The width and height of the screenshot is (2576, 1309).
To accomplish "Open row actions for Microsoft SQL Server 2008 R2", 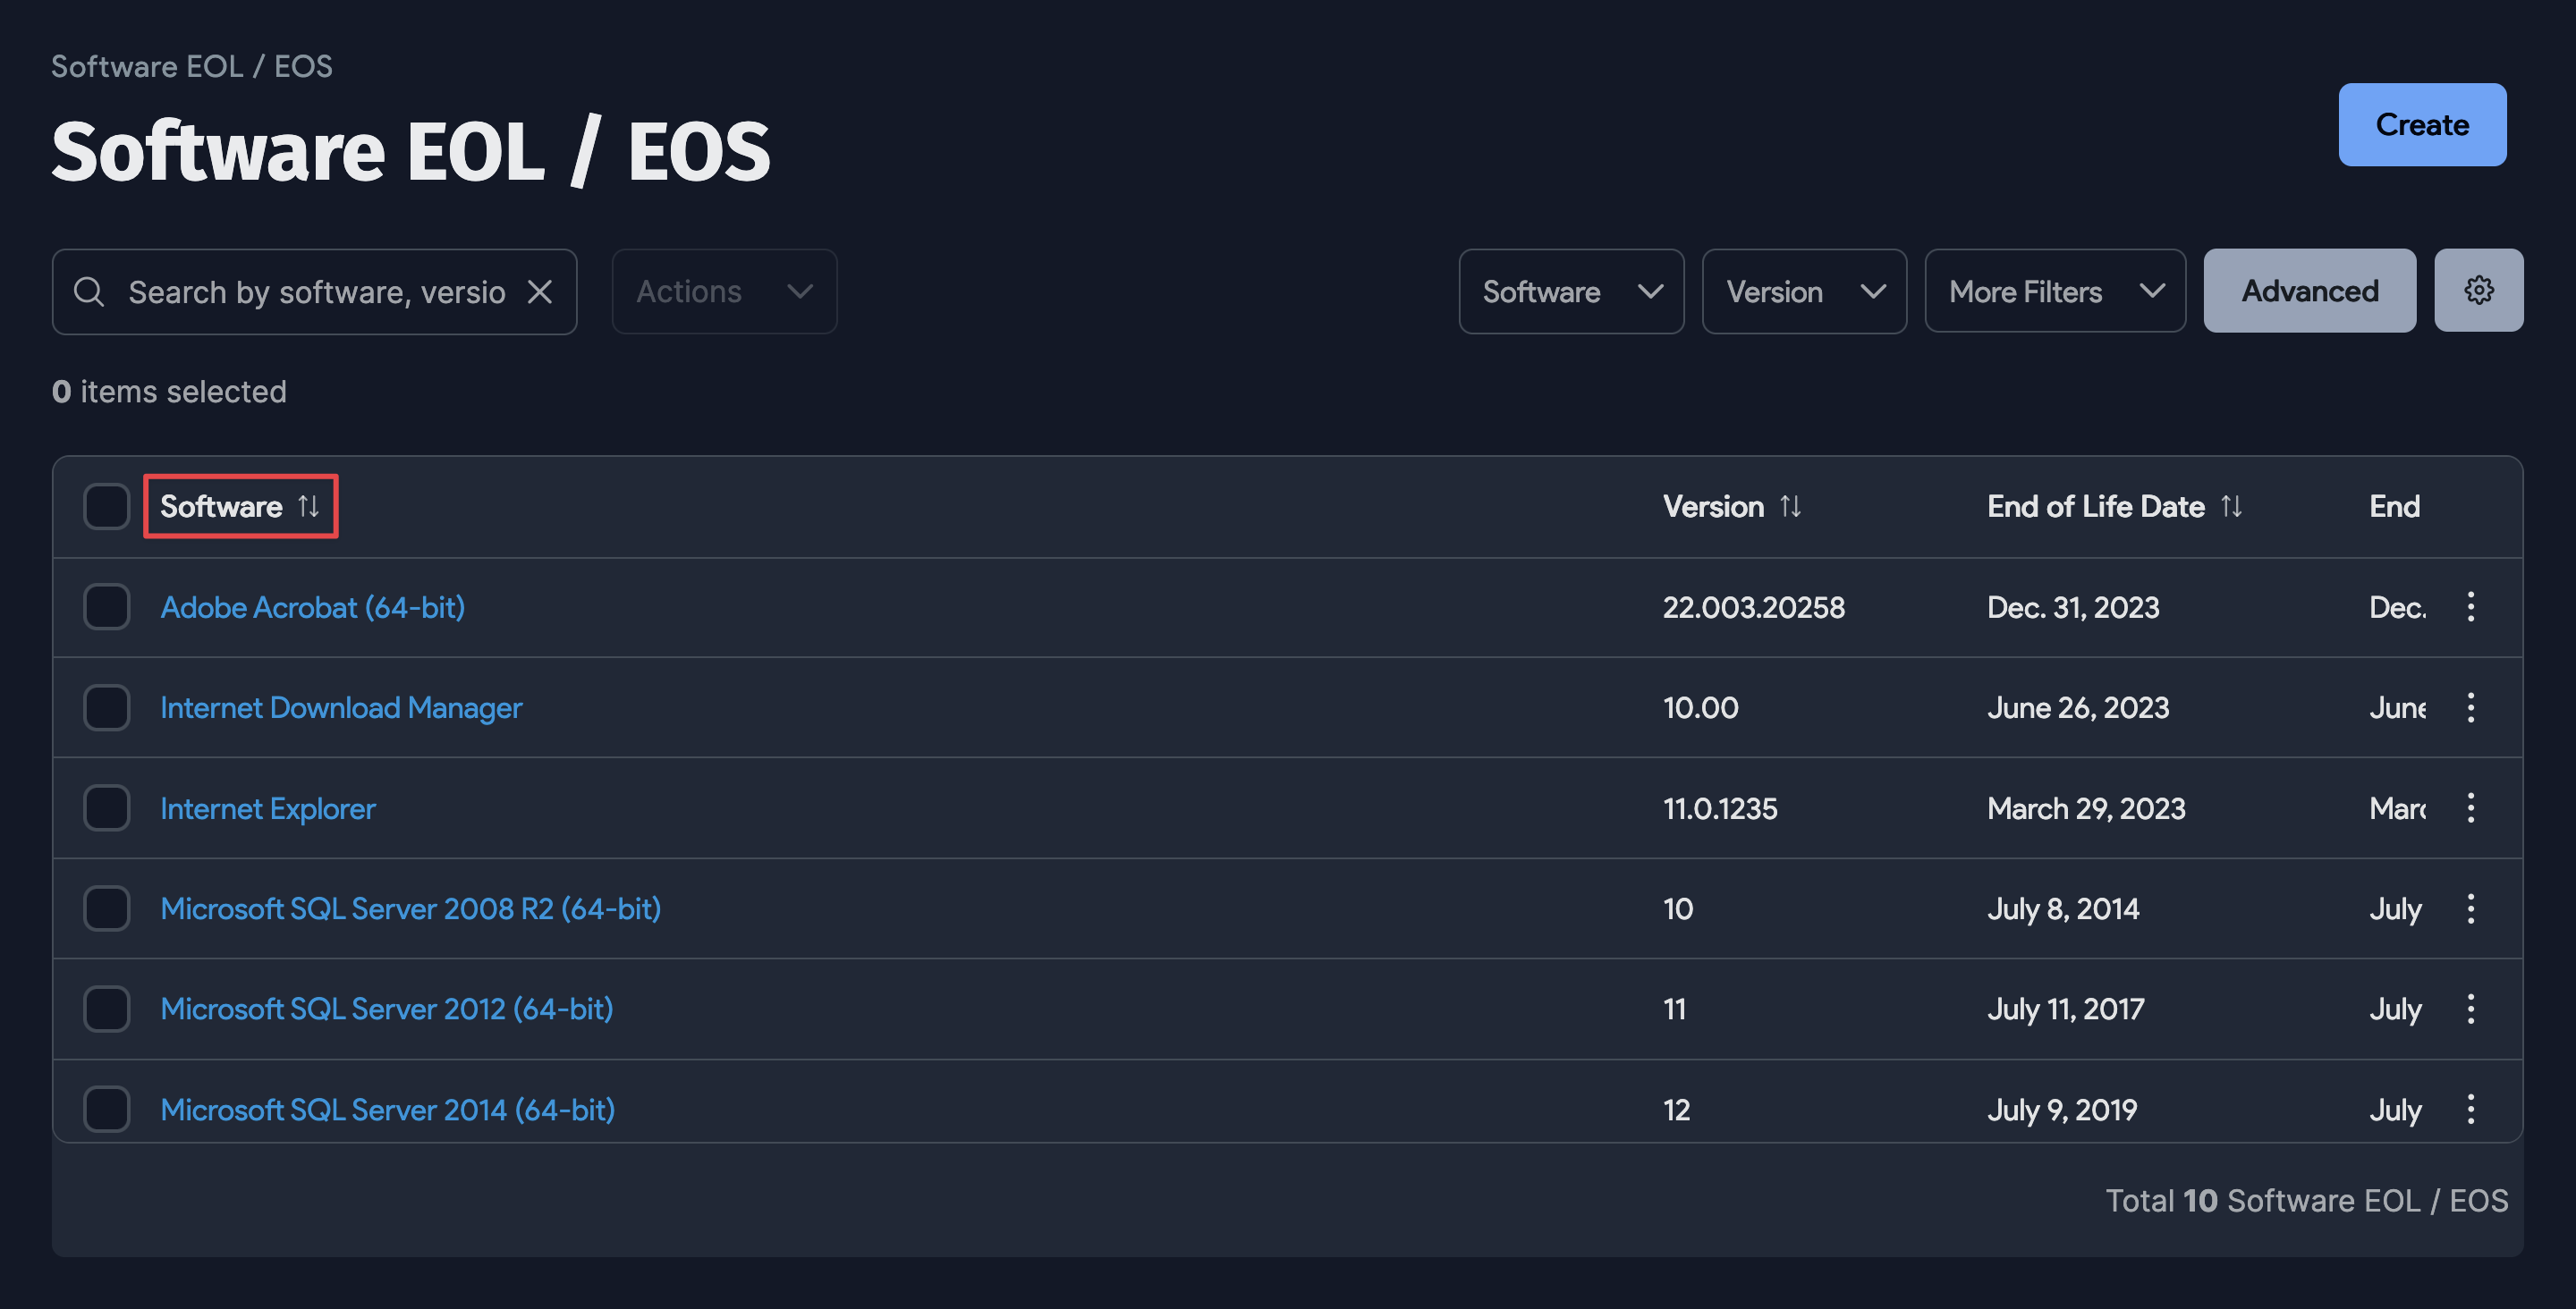I will (2471, 908).
